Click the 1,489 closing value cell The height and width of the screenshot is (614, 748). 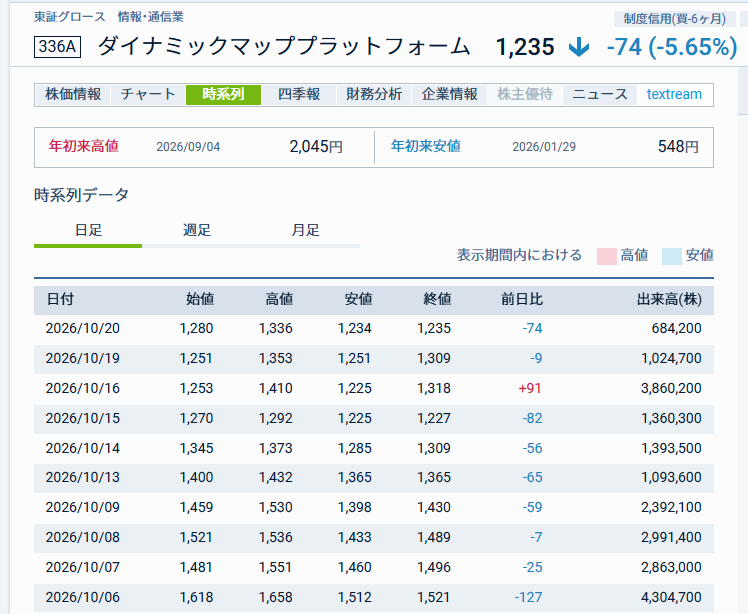pos(434,537)
